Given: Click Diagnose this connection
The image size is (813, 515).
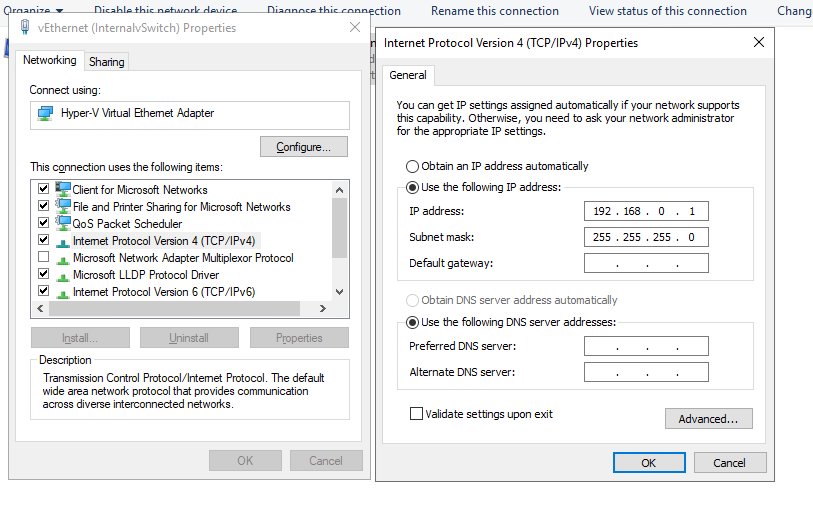Looking at the screenshot, I should (x=334, y=11).
